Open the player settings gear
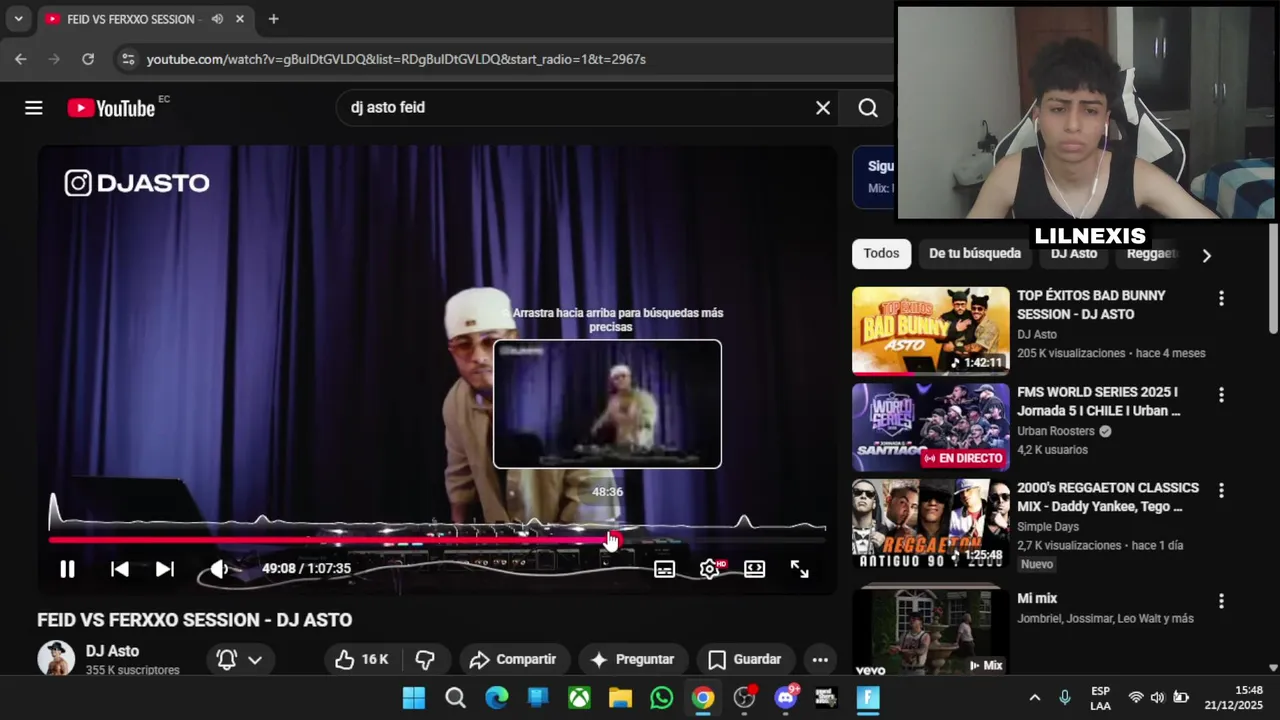 point(709,569)
